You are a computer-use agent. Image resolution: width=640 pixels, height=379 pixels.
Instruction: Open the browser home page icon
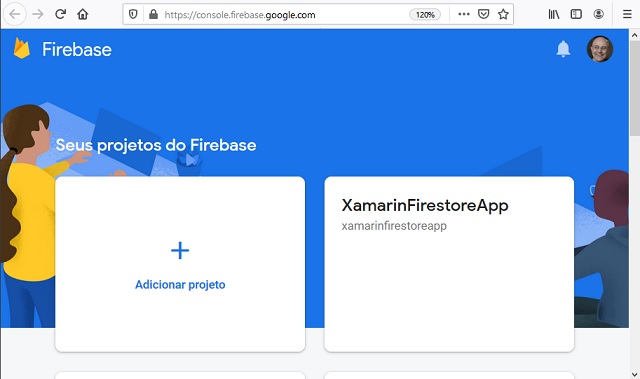(x=83, y=14)
